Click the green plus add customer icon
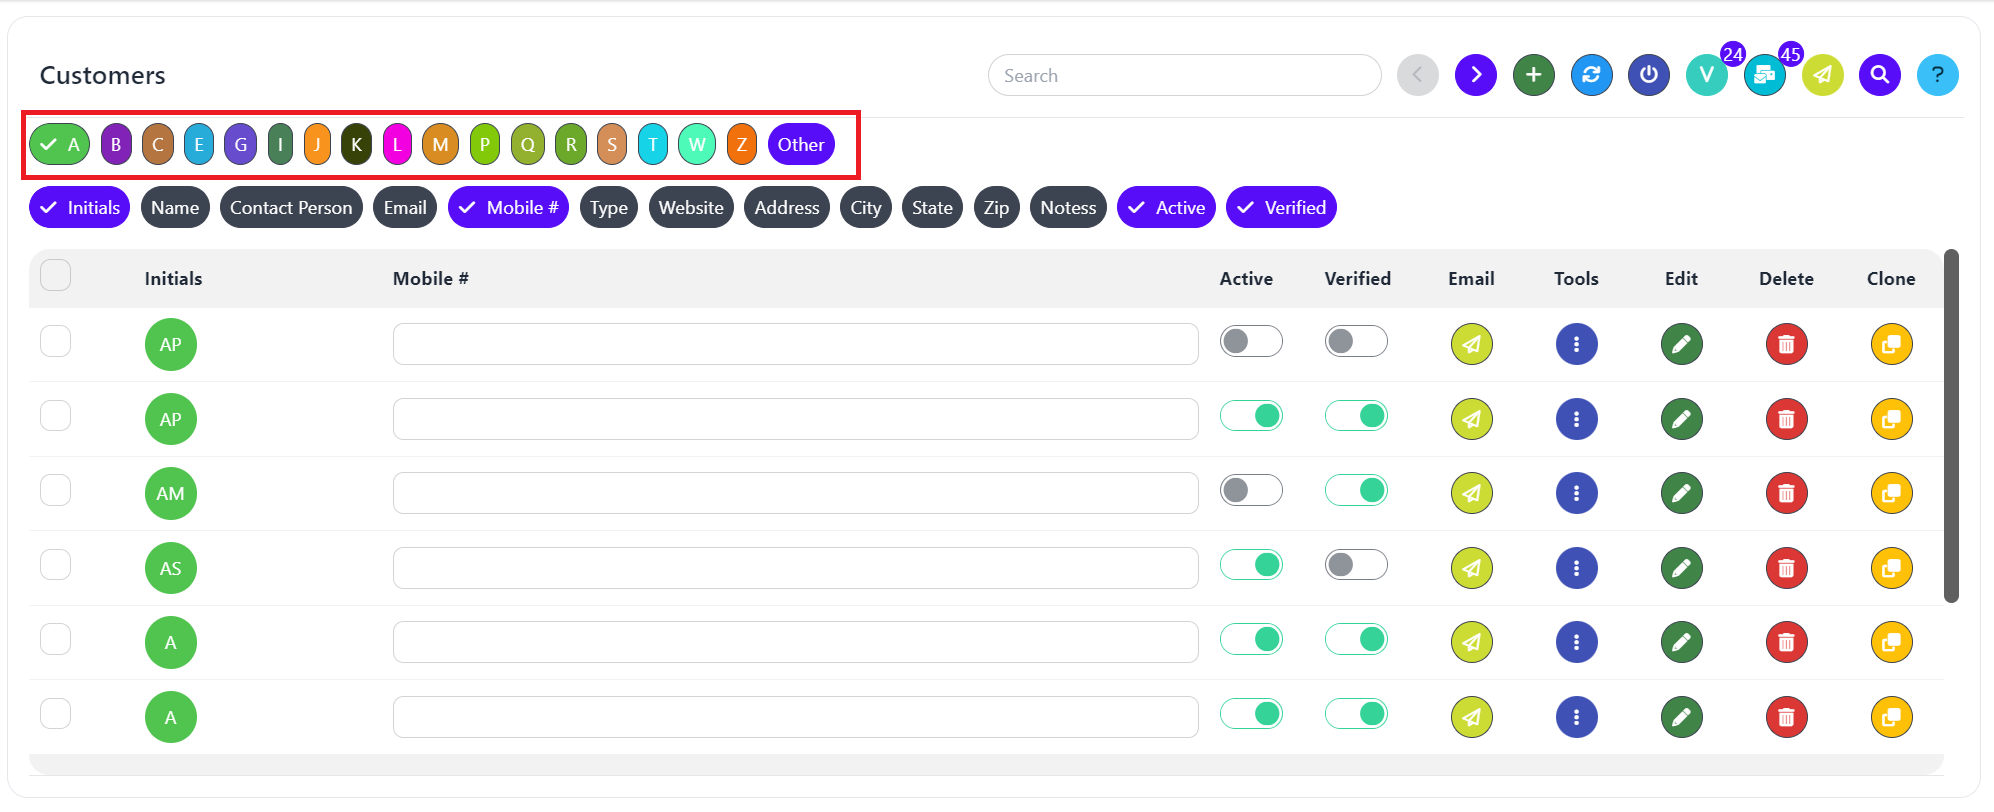 [x=1533, y=75]
